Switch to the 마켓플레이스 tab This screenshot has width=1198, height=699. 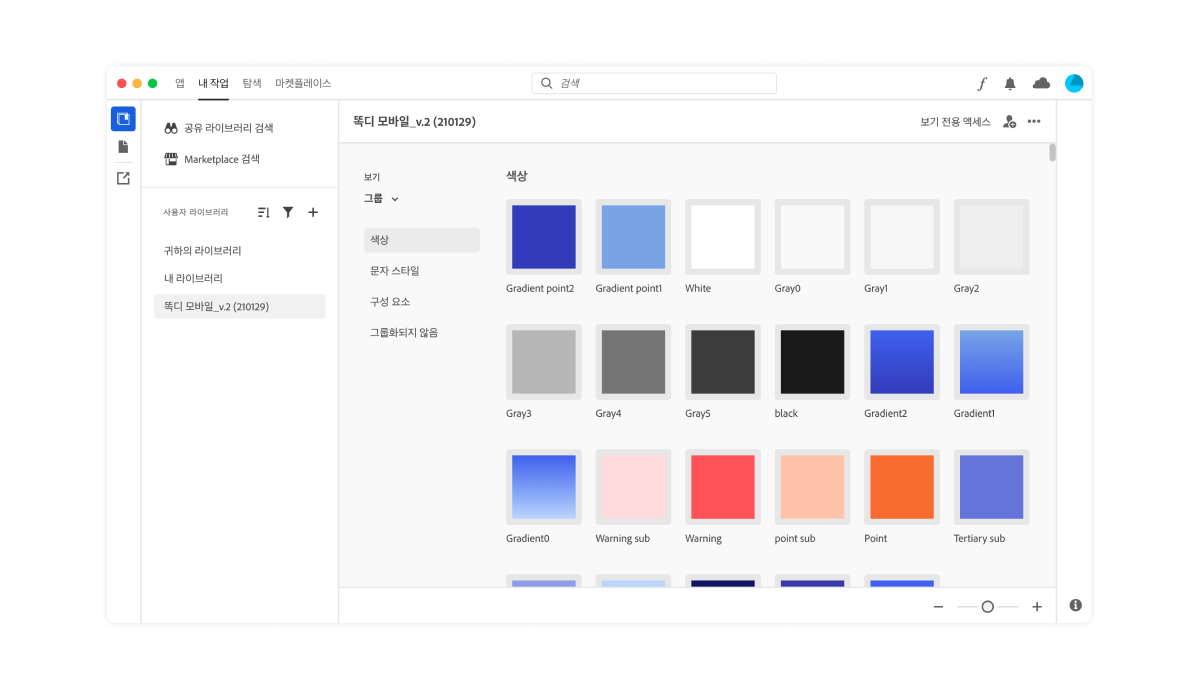[303, 83]
